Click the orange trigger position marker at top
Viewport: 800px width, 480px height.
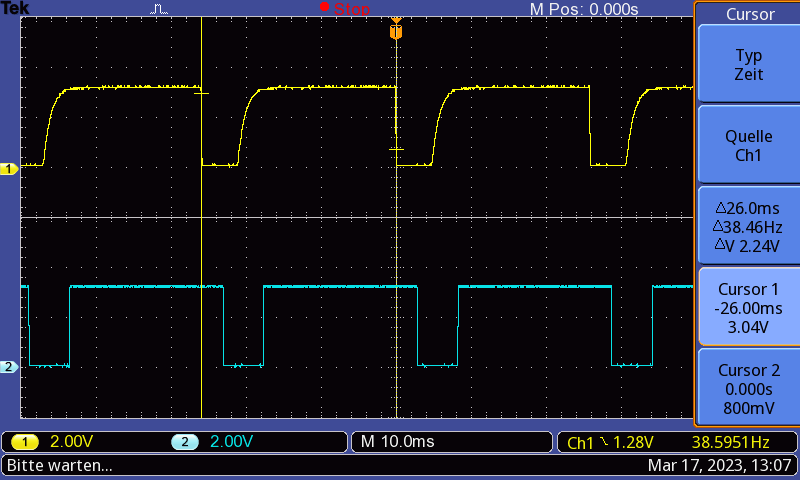click(396, 30)
